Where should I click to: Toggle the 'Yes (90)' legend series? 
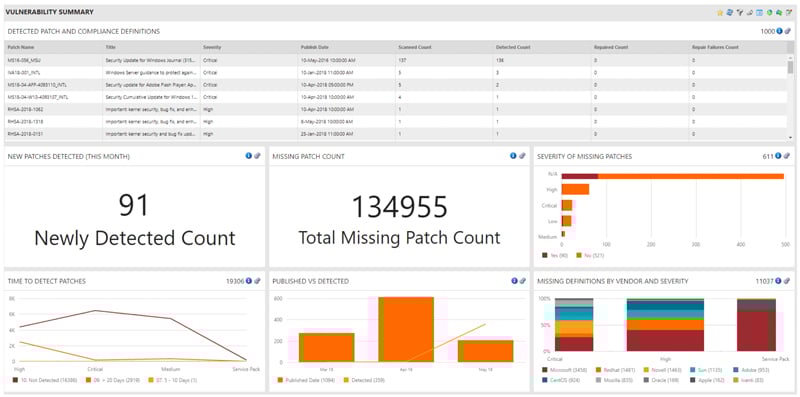pos(554,255)
